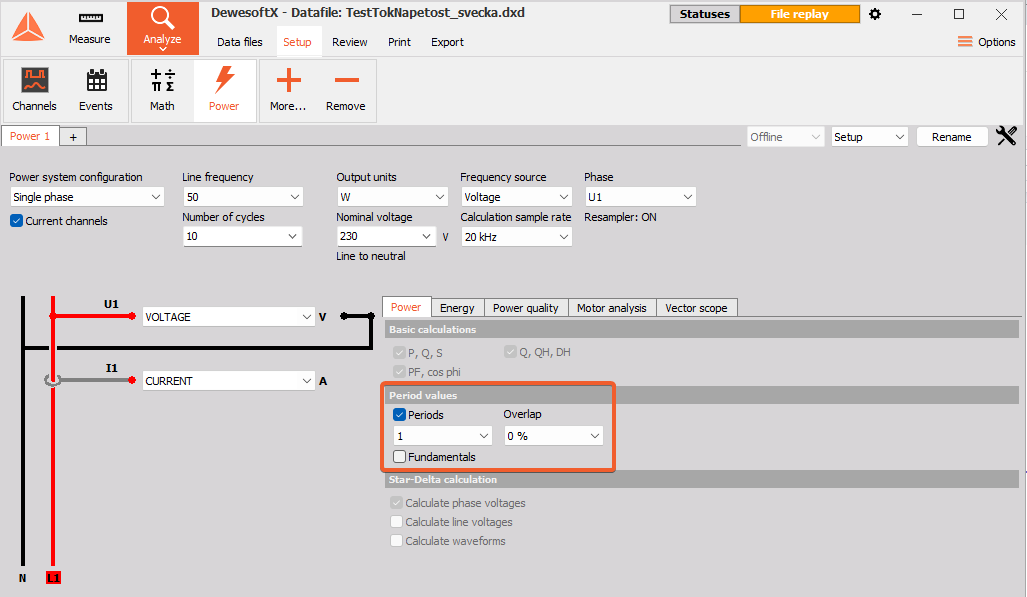Open Number of cycles dropdown
The height and width of the screenshot is (597, 1027).
point(242,236)
